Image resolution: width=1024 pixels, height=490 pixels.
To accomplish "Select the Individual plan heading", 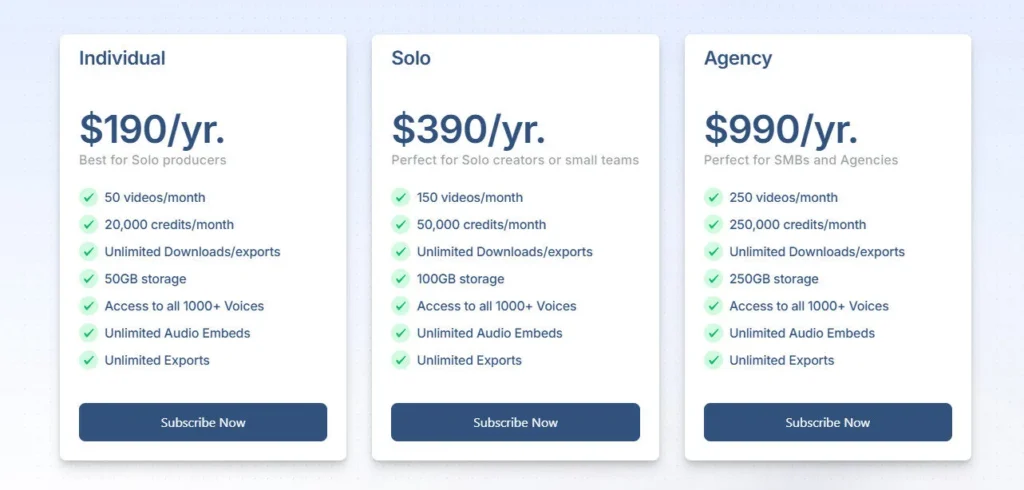I will tap(122, 58).
